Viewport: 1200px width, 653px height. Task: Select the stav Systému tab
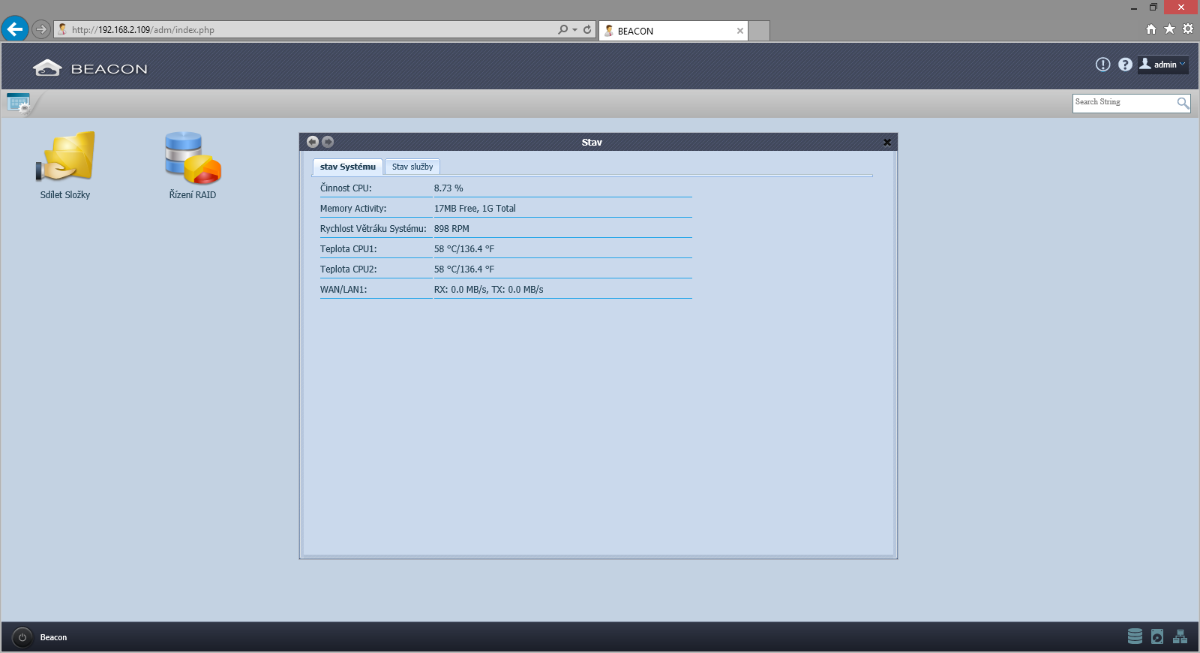pyautogui.click(x=348, y=167)
